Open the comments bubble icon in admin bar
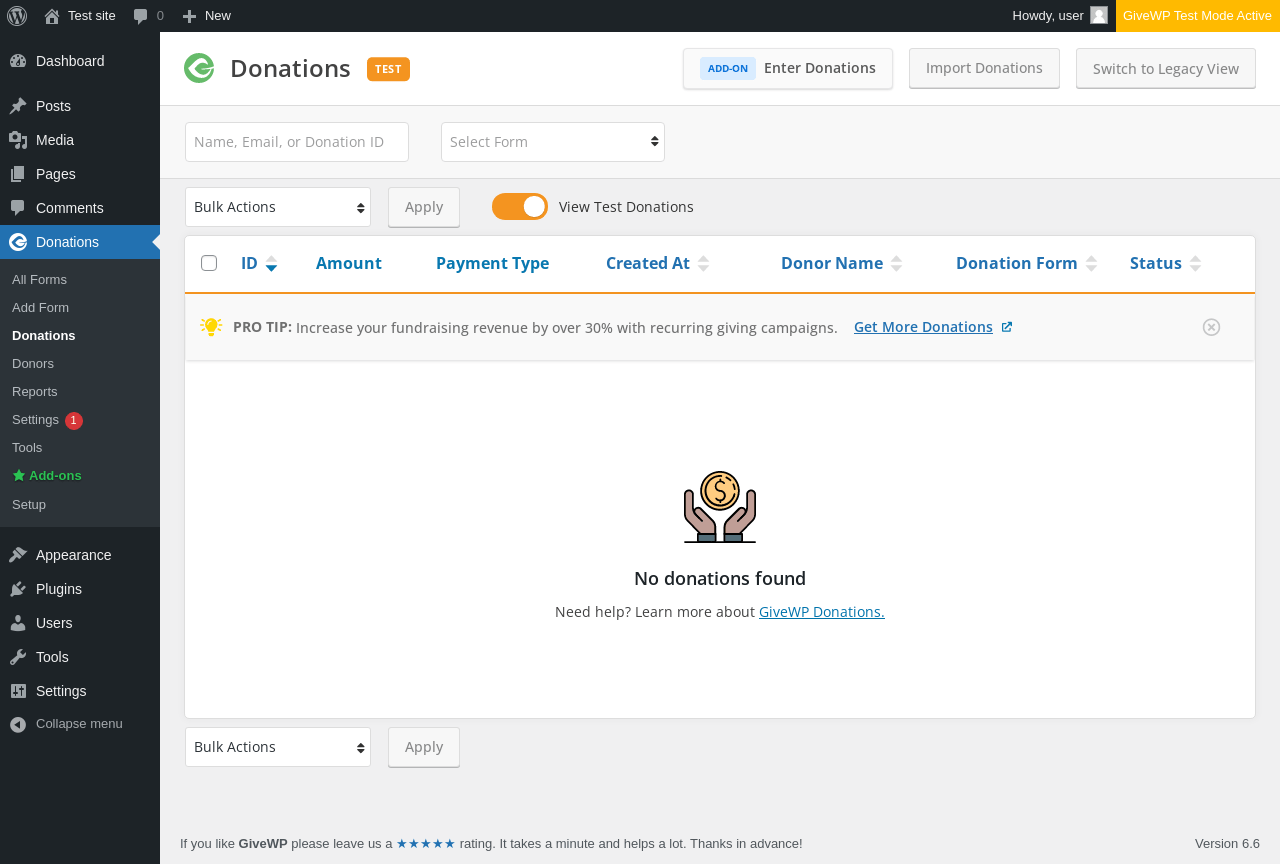The image size is (1280, 864). click(141, 16)
